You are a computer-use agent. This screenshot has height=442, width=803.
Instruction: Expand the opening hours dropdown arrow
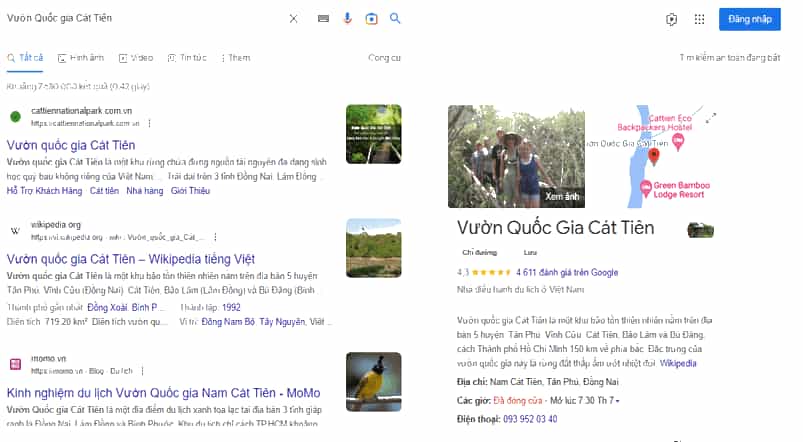(x=618, y=401)
